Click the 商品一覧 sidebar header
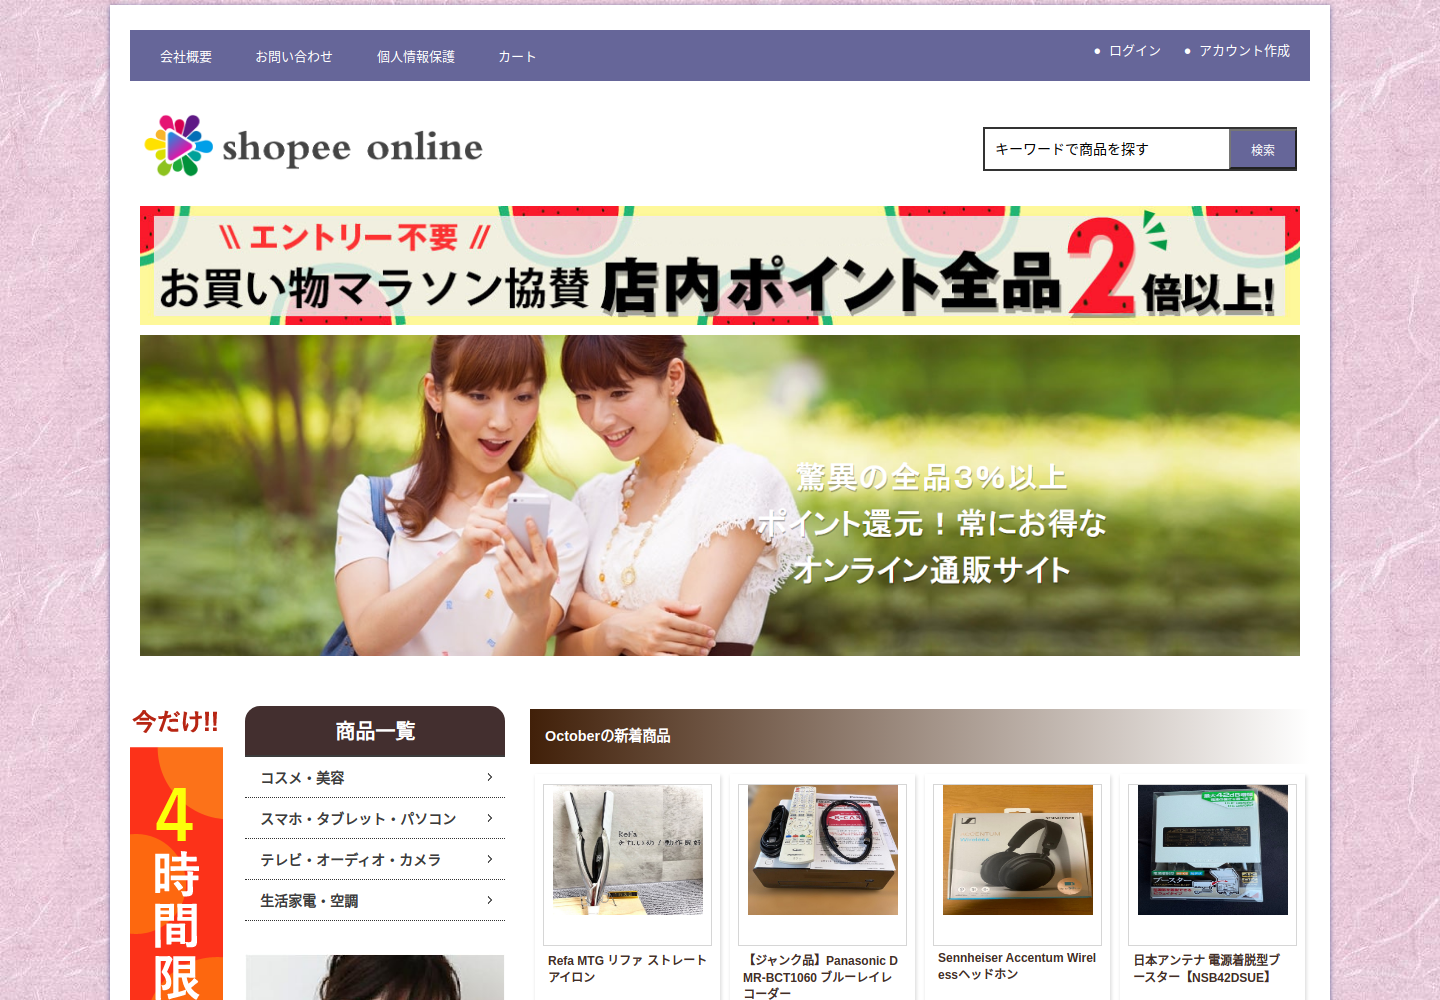 click(375, 732)
